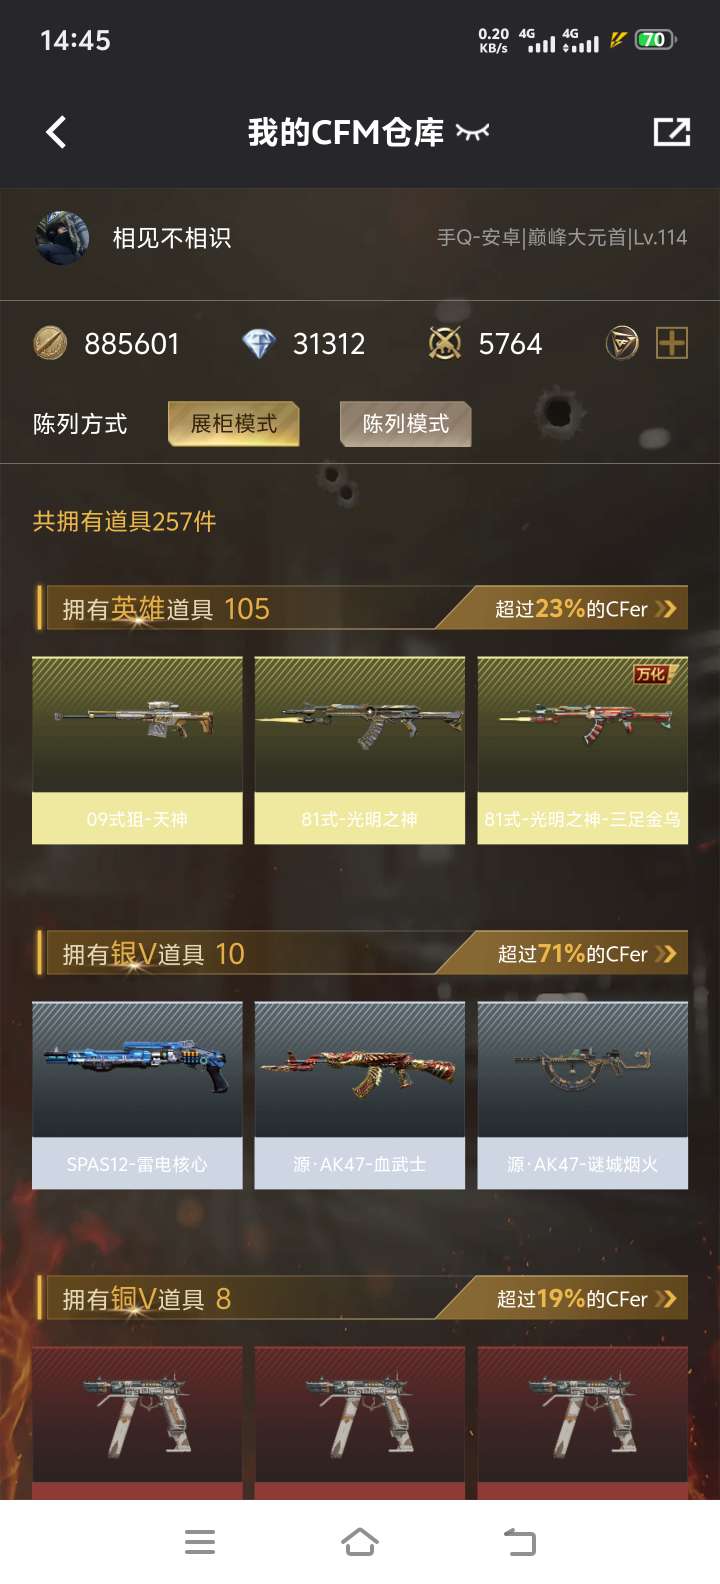Switch to 展柜模式 display mode
The width and height of the screenshot is (720, 1584).
(x=234, y=424)
